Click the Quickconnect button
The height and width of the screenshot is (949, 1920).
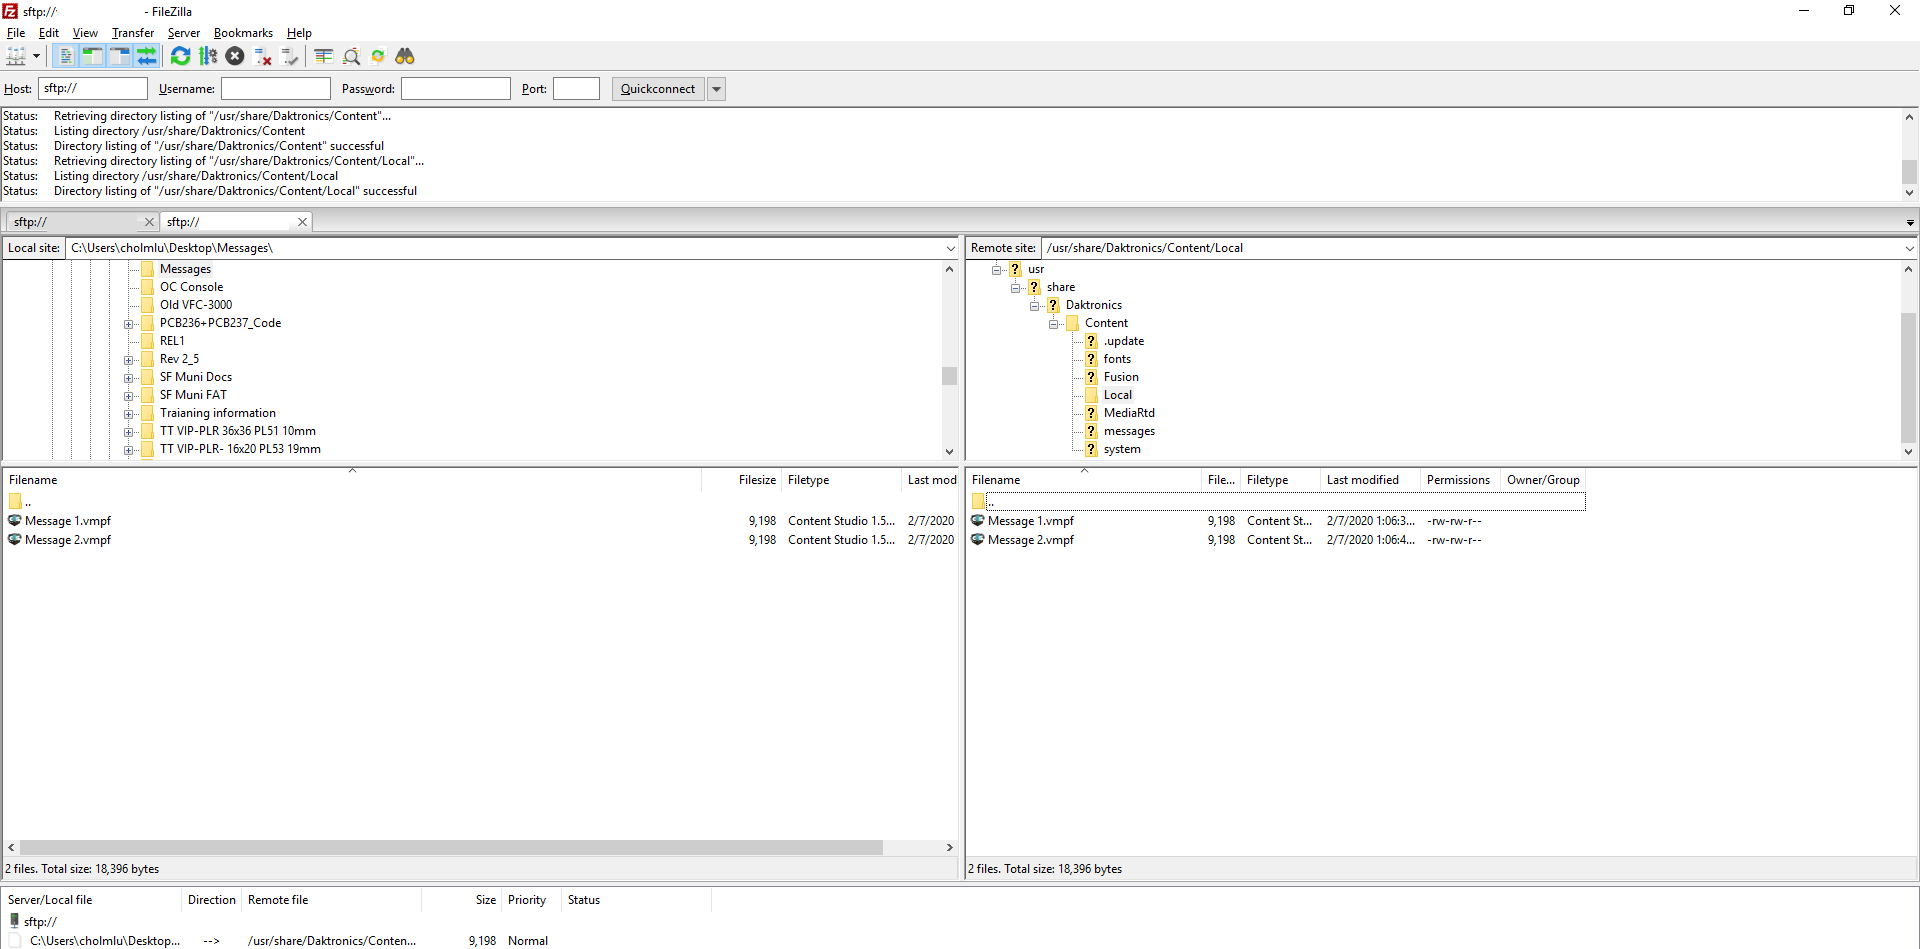(657, 89)
